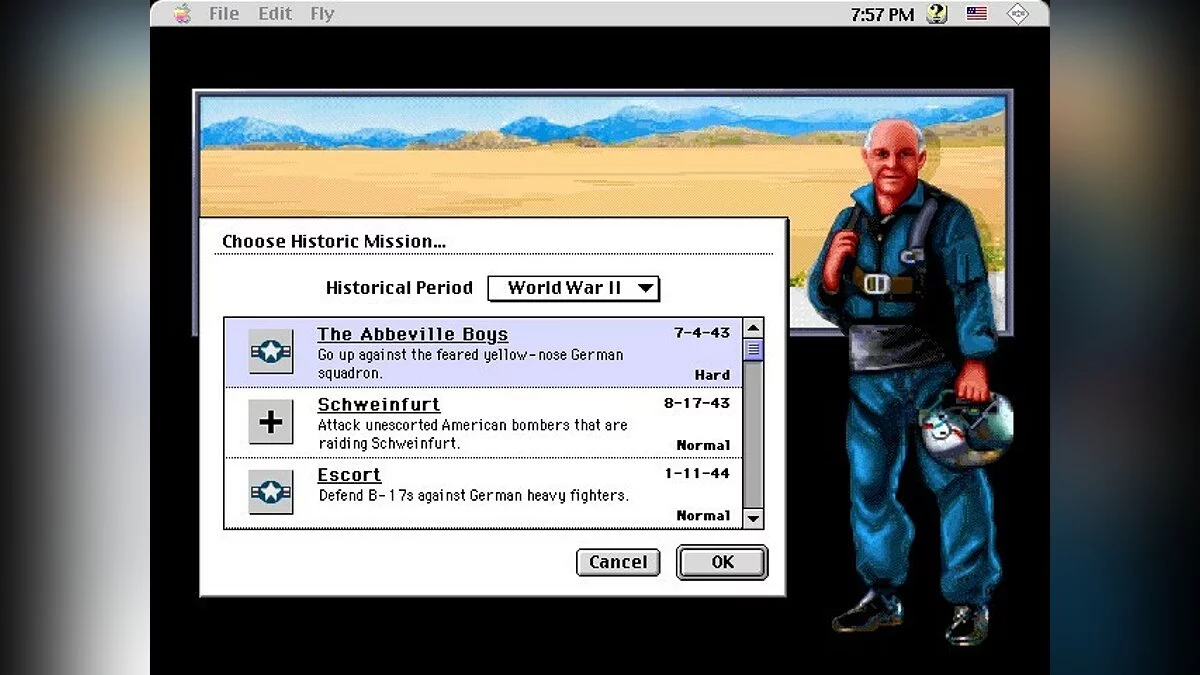1200x675 pixels.
Task: Click Schweinfurt's Normal difficulty label
Action: pyautogui.click(x=703, y=445)
